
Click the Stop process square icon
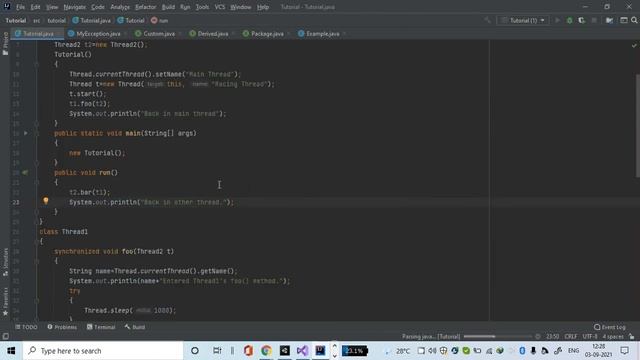pyautogui.click(x=594, y=20)
